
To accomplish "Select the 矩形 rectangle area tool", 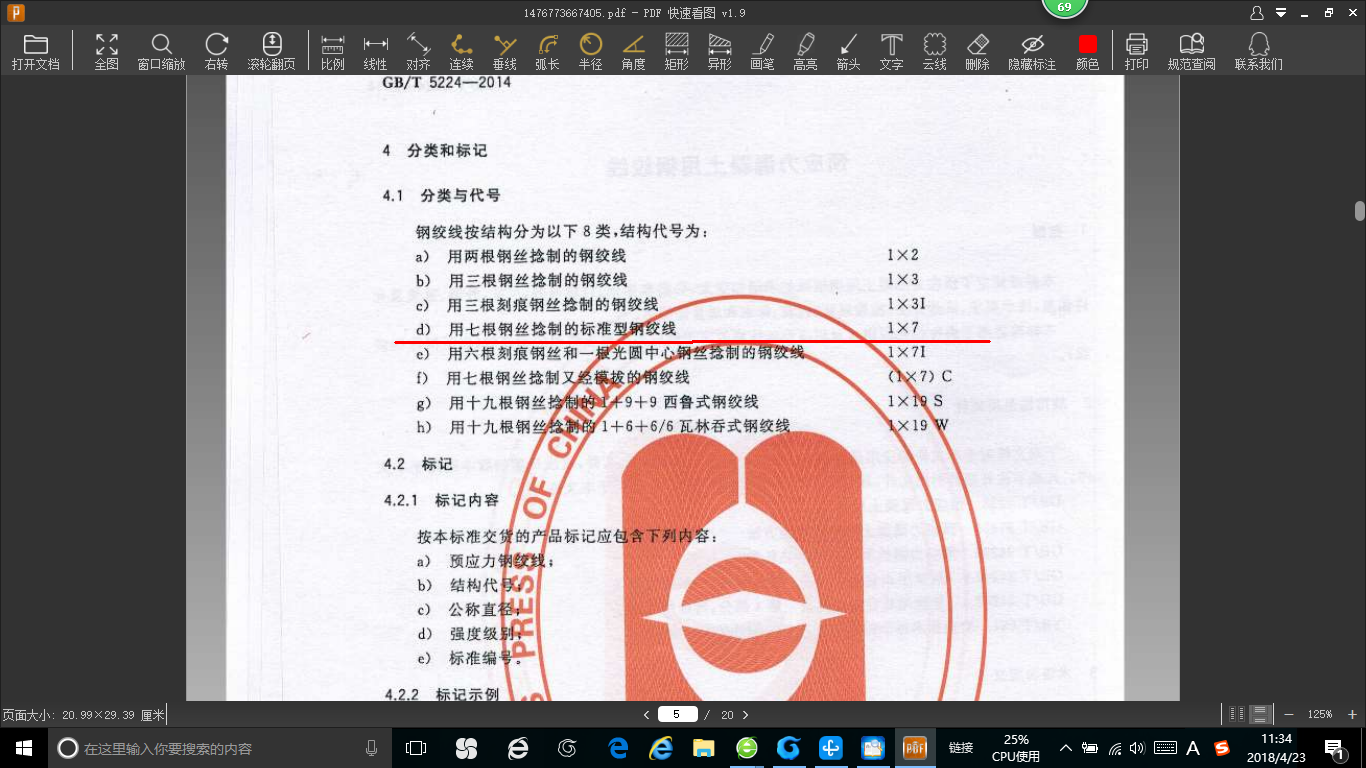I will [677, 52].
